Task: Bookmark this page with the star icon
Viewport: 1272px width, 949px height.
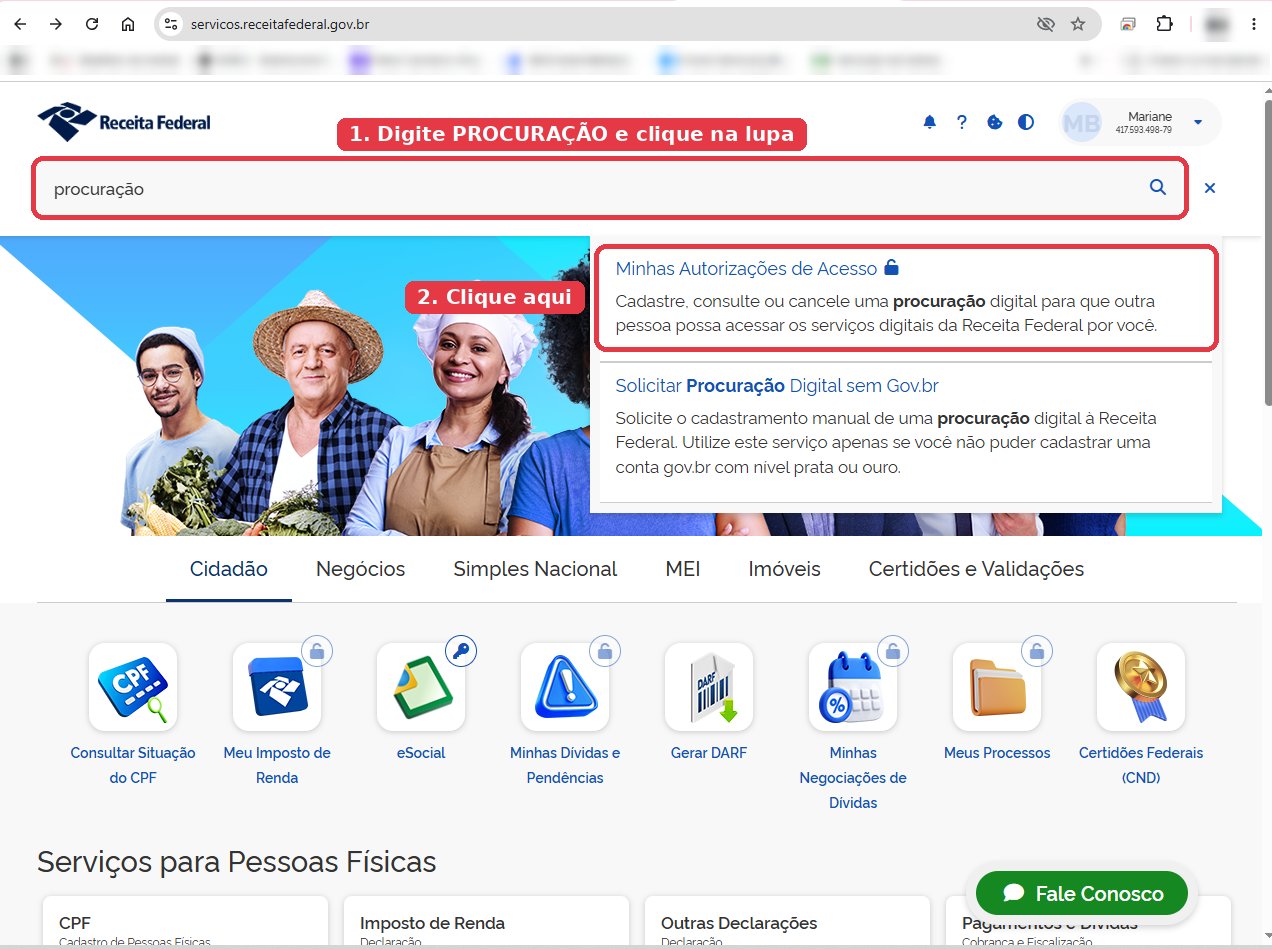Action: tap(1078, 24)
